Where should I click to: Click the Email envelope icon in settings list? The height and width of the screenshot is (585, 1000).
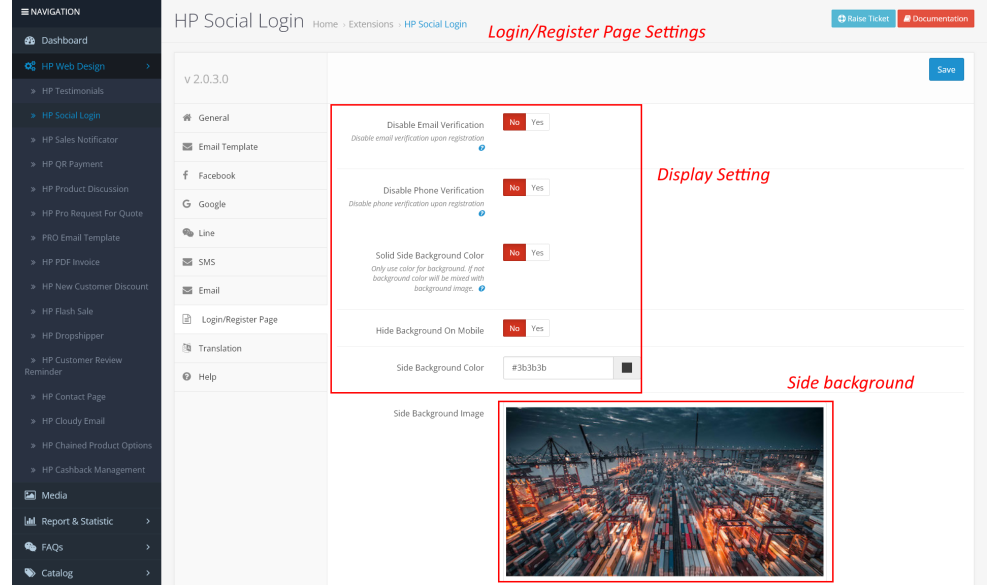(x=187, y=290)
